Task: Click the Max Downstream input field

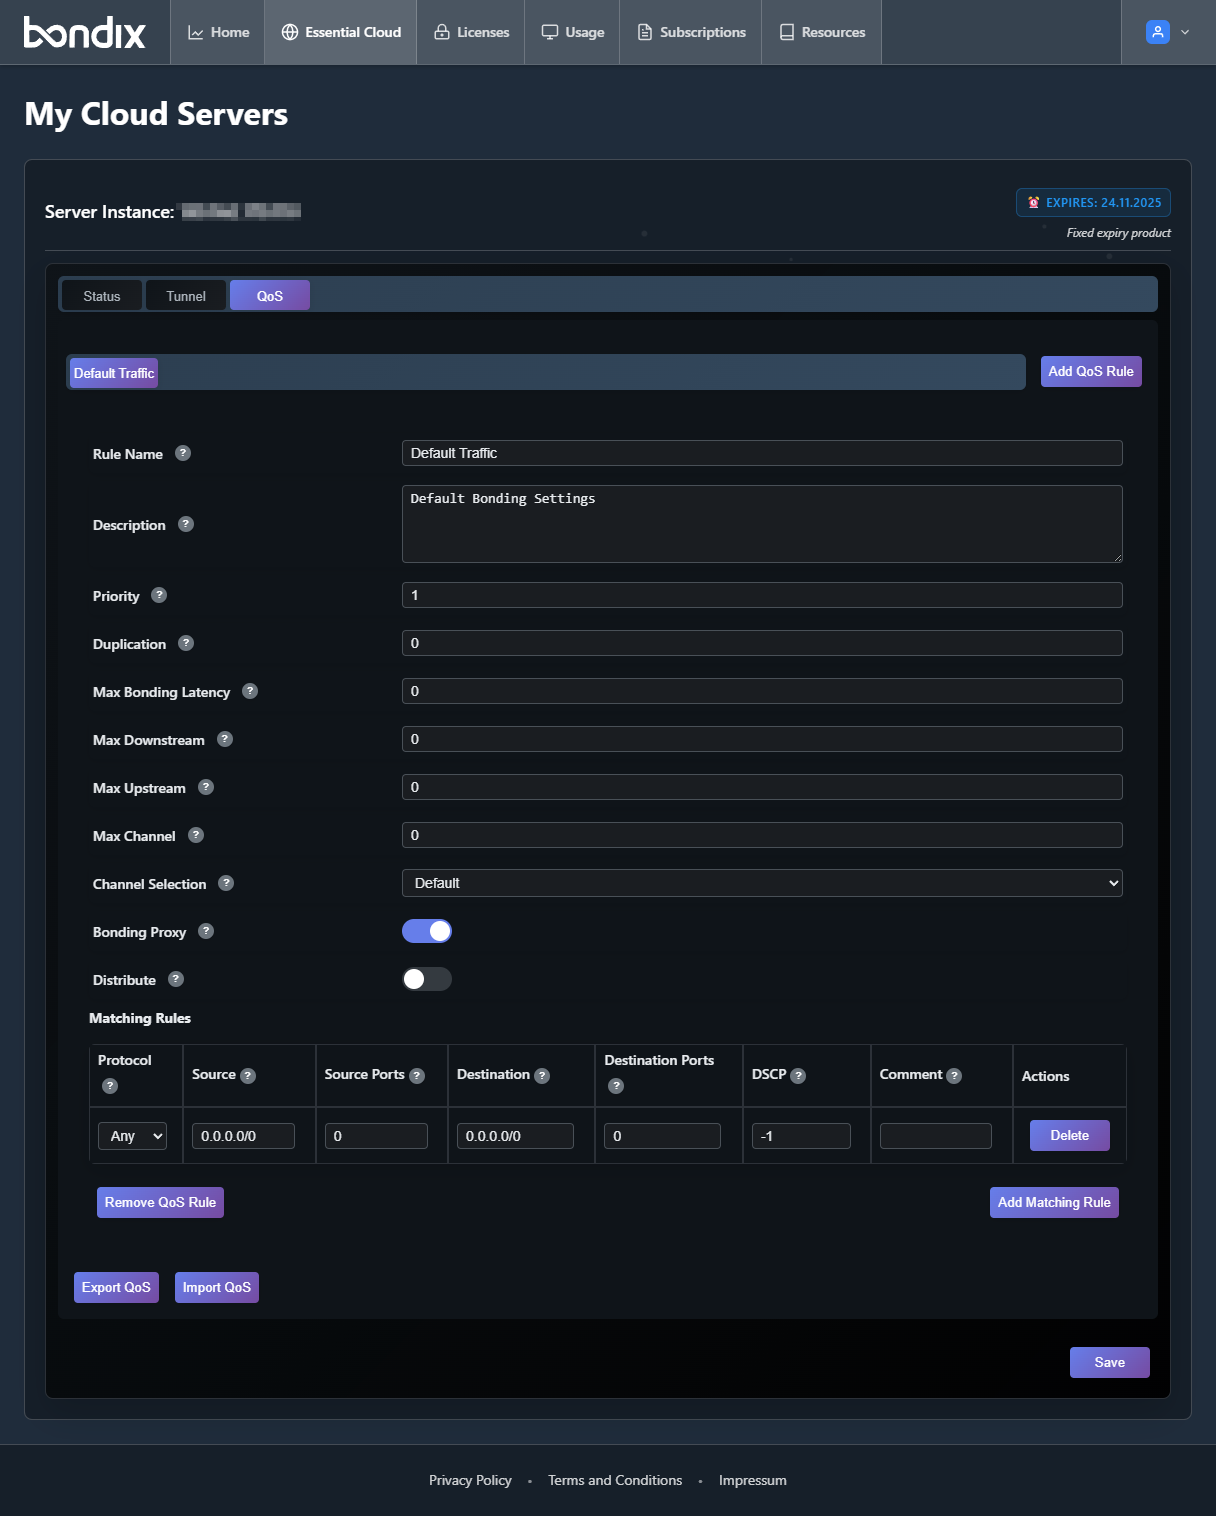Action: (762, 739)
